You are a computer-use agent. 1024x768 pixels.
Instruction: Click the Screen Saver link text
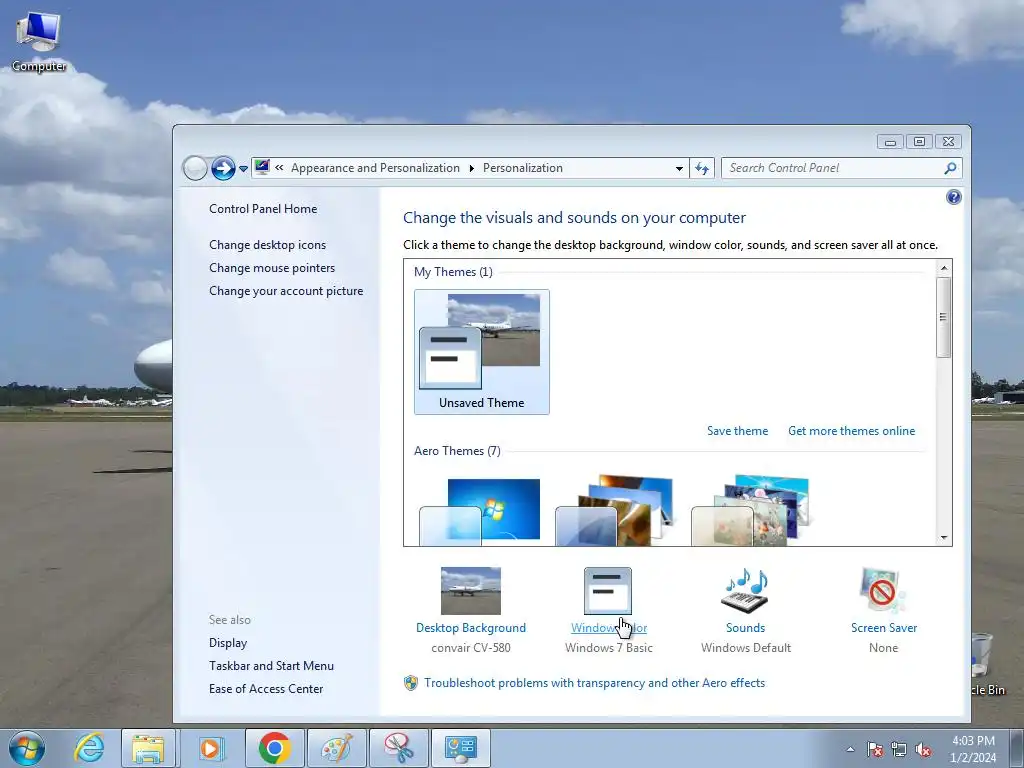pyautogui.click(x=884, y=628)
